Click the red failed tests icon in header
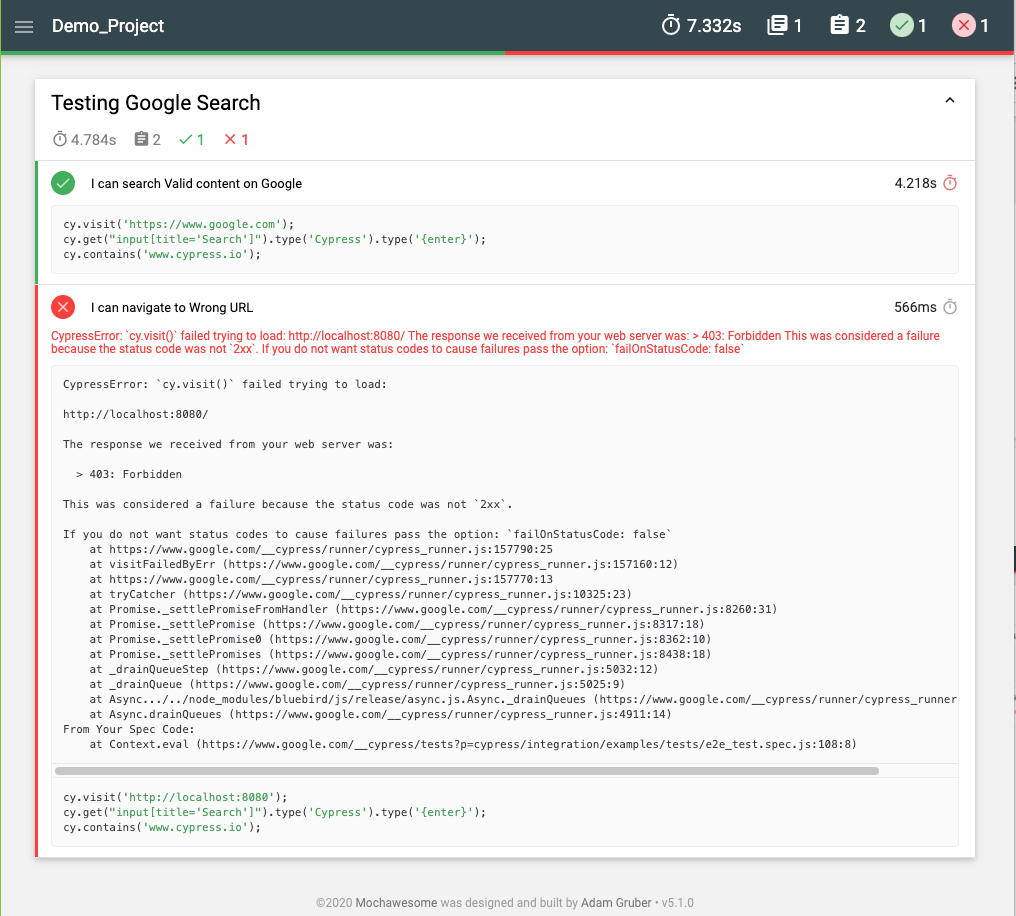 coord(964,25)
